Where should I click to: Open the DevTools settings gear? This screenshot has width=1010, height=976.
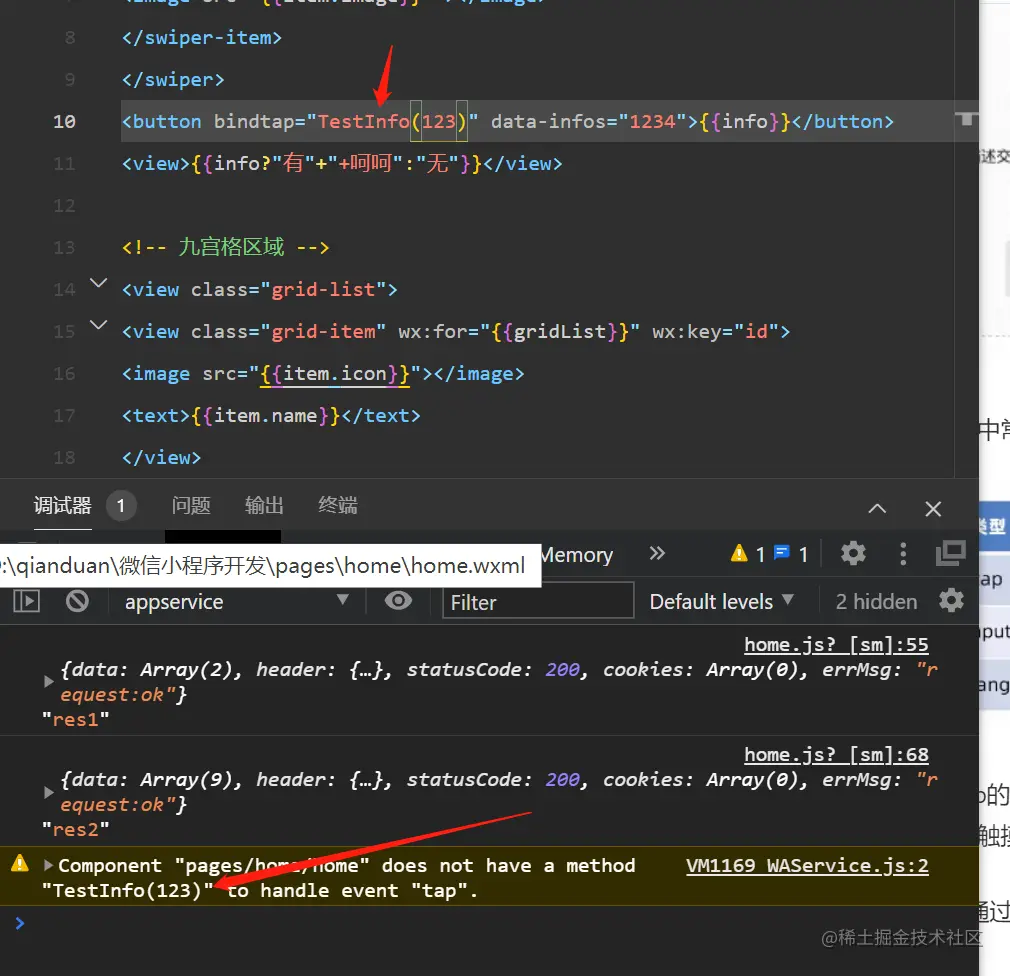coord(853,553)
